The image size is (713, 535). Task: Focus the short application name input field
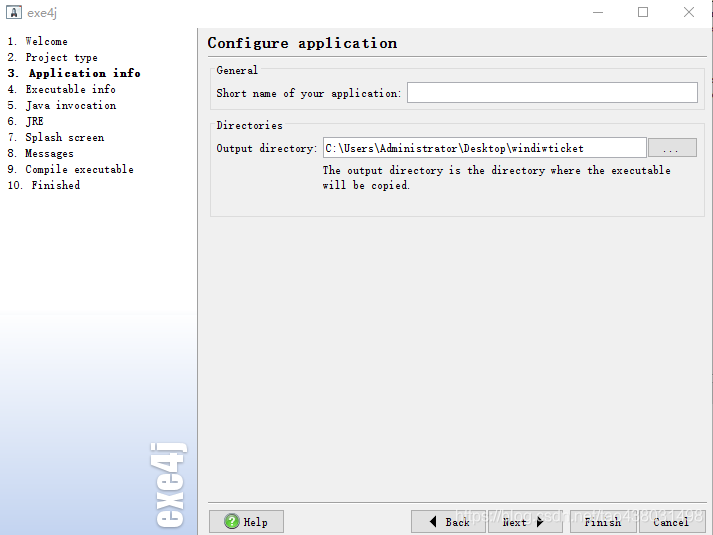pos(552,93)
